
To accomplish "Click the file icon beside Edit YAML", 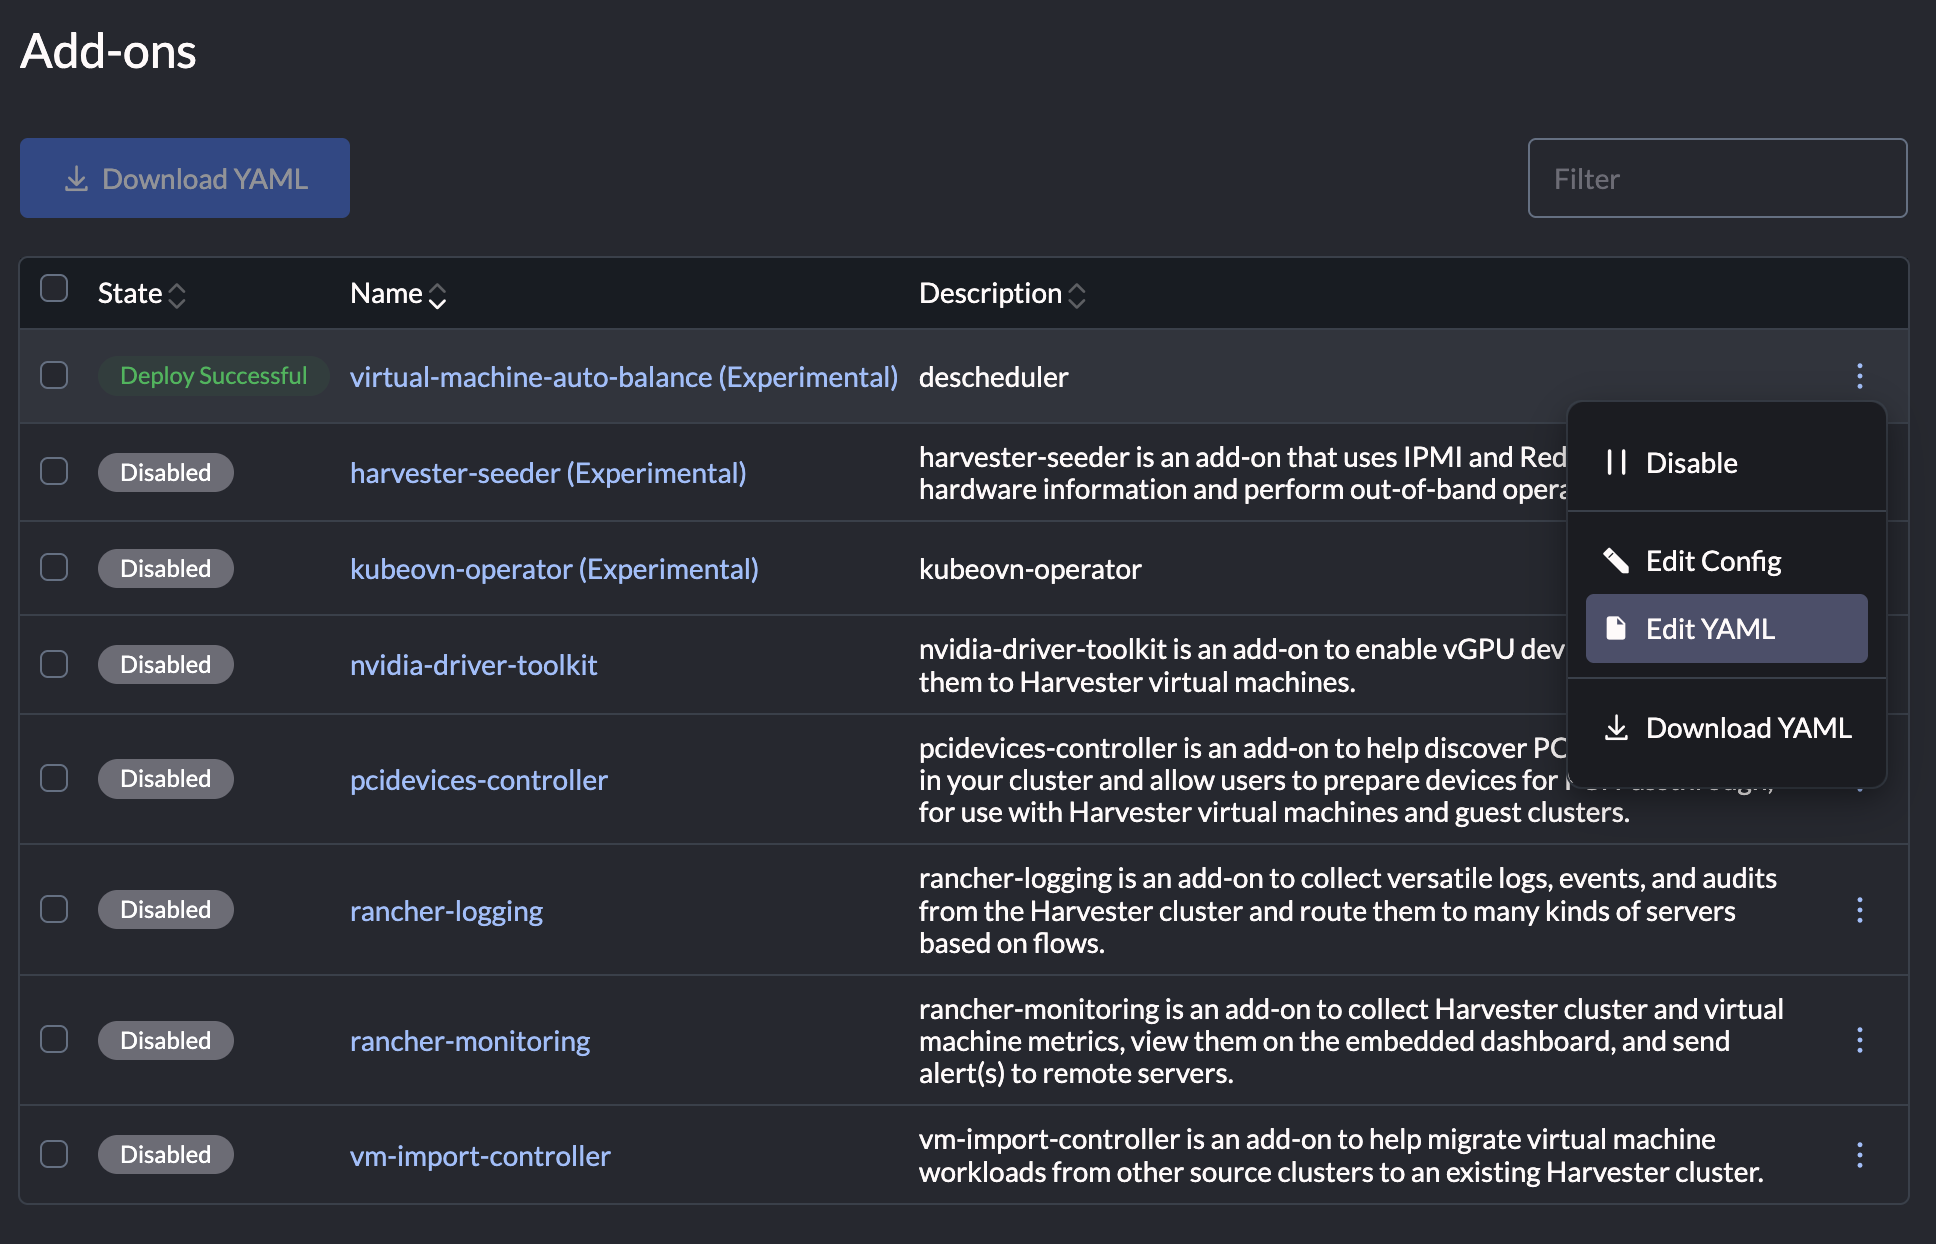I will pyautogui.click(x=1616, y=629).
